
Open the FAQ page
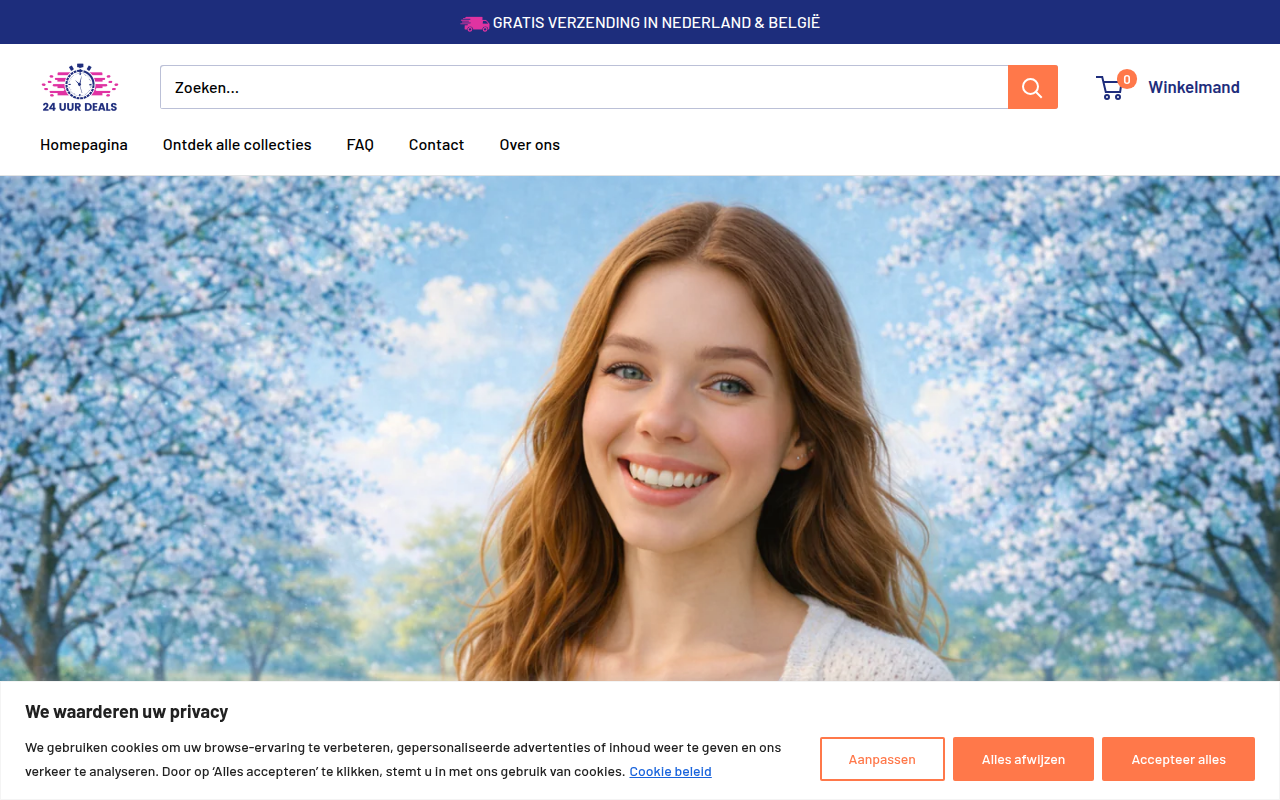pyautogui.click(x=360, y=145)
